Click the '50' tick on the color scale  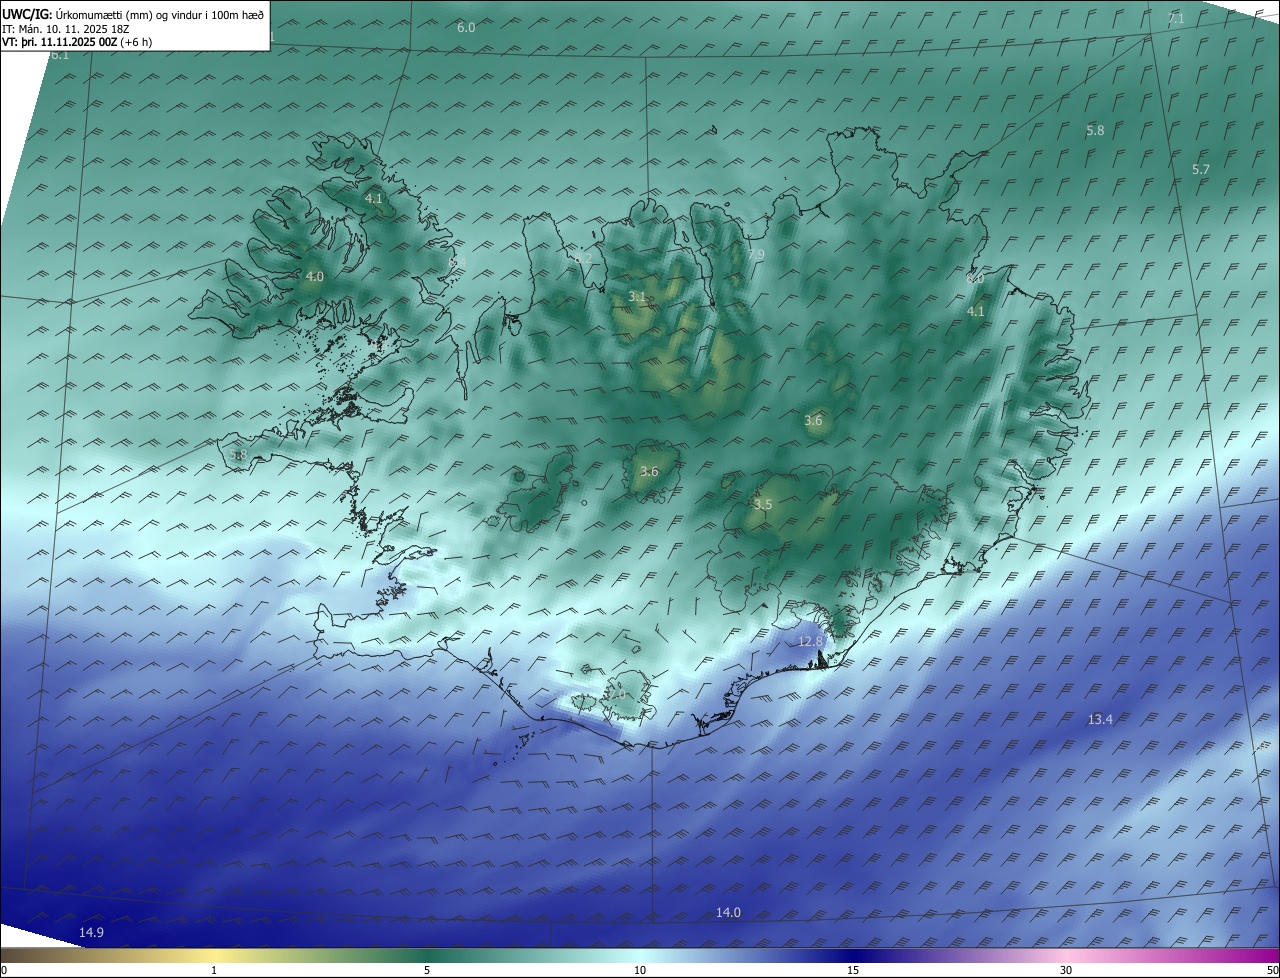pyautogui.click(x=1272, y=970)
